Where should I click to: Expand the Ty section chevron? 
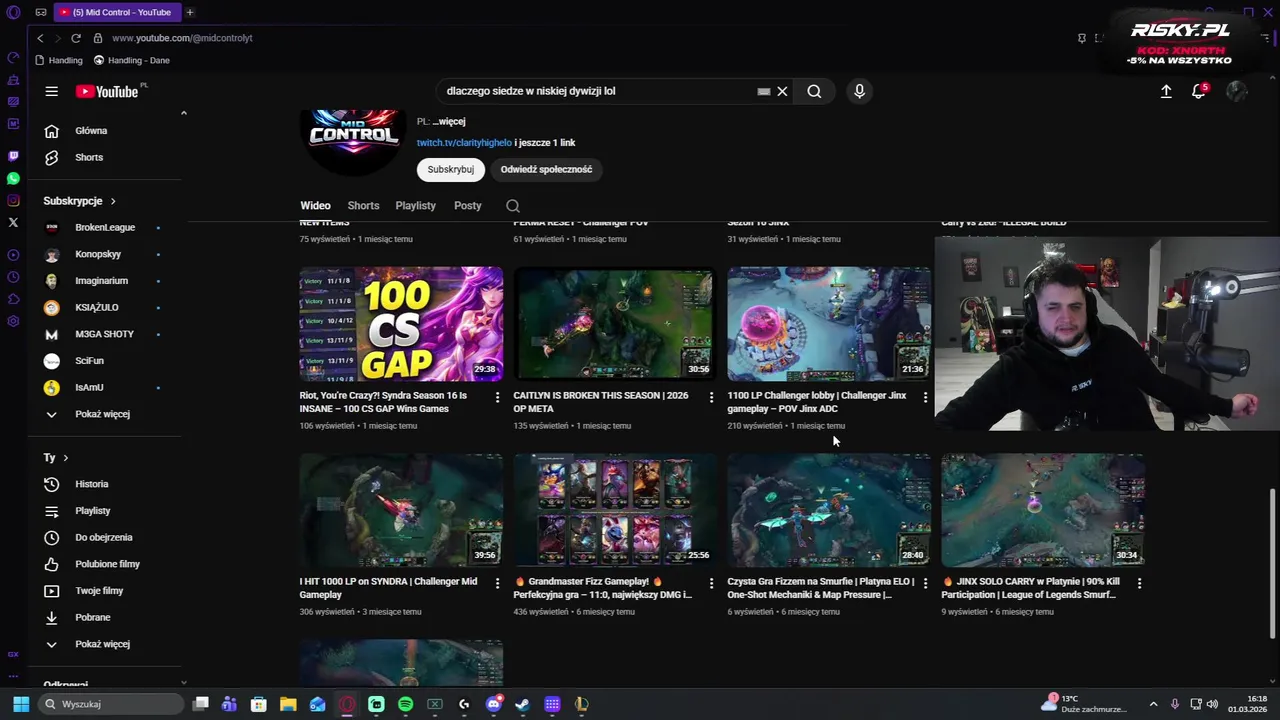66,458
